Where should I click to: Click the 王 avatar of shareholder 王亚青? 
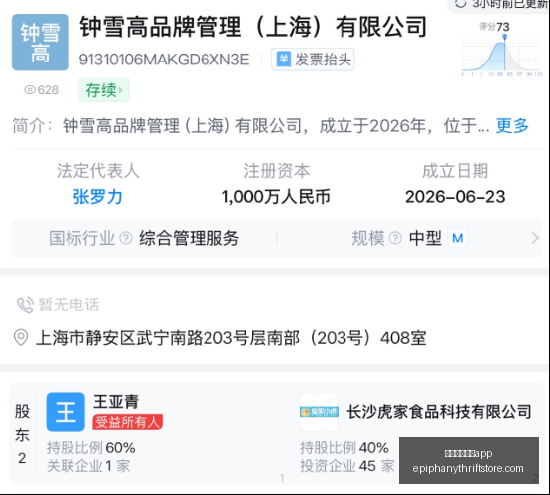tap(66, 412)
